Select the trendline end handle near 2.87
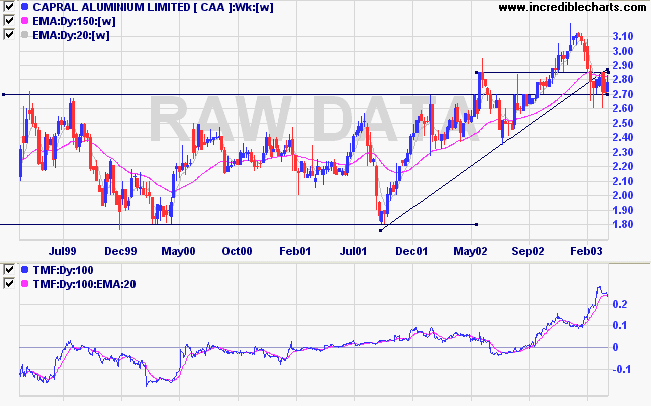The image size is (651, 406). point(607,70)
